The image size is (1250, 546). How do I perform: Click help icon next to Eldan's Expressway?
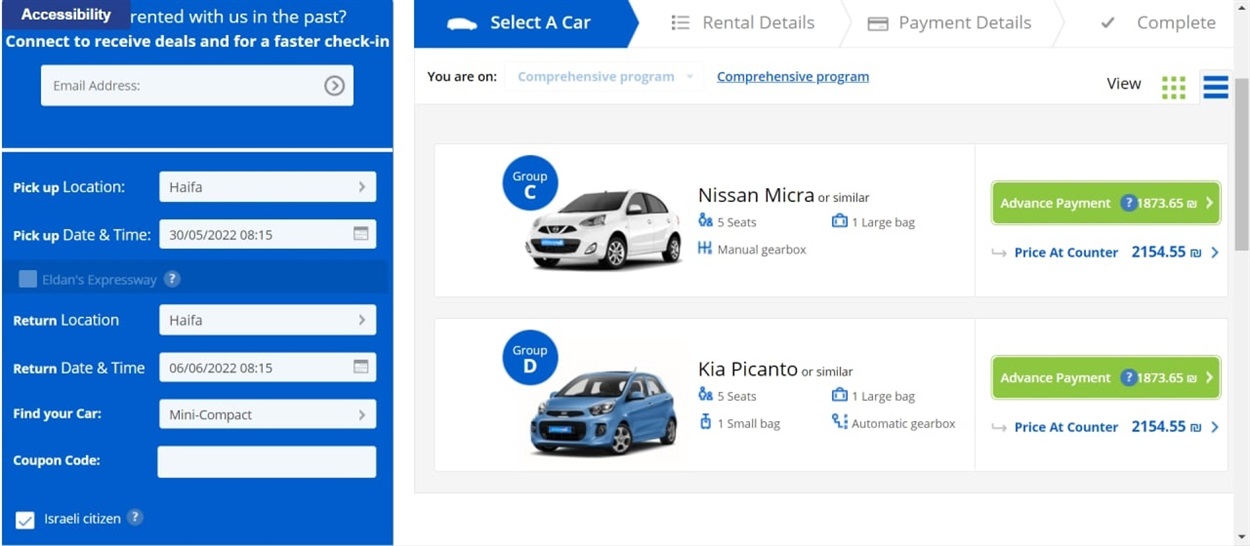[172, 279]
